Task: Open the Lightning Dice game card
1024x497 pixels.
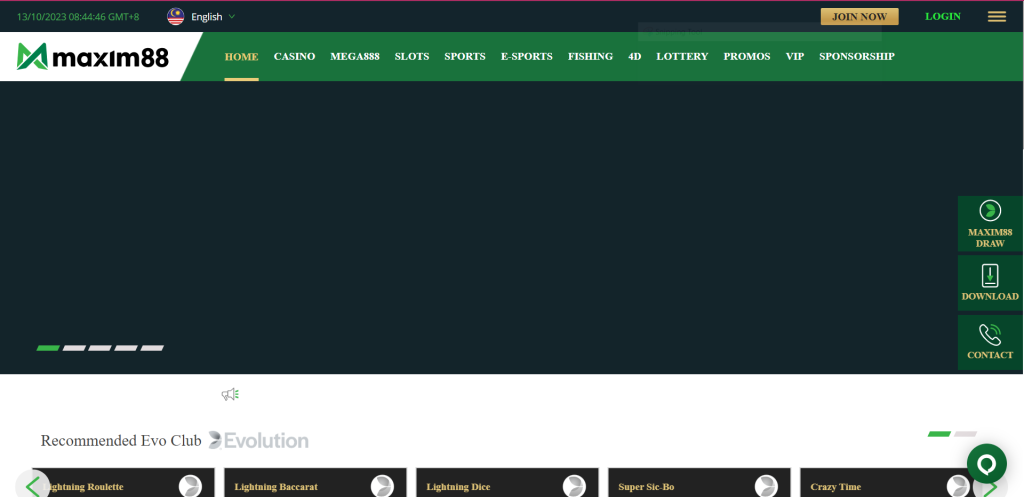Action: 507,483
